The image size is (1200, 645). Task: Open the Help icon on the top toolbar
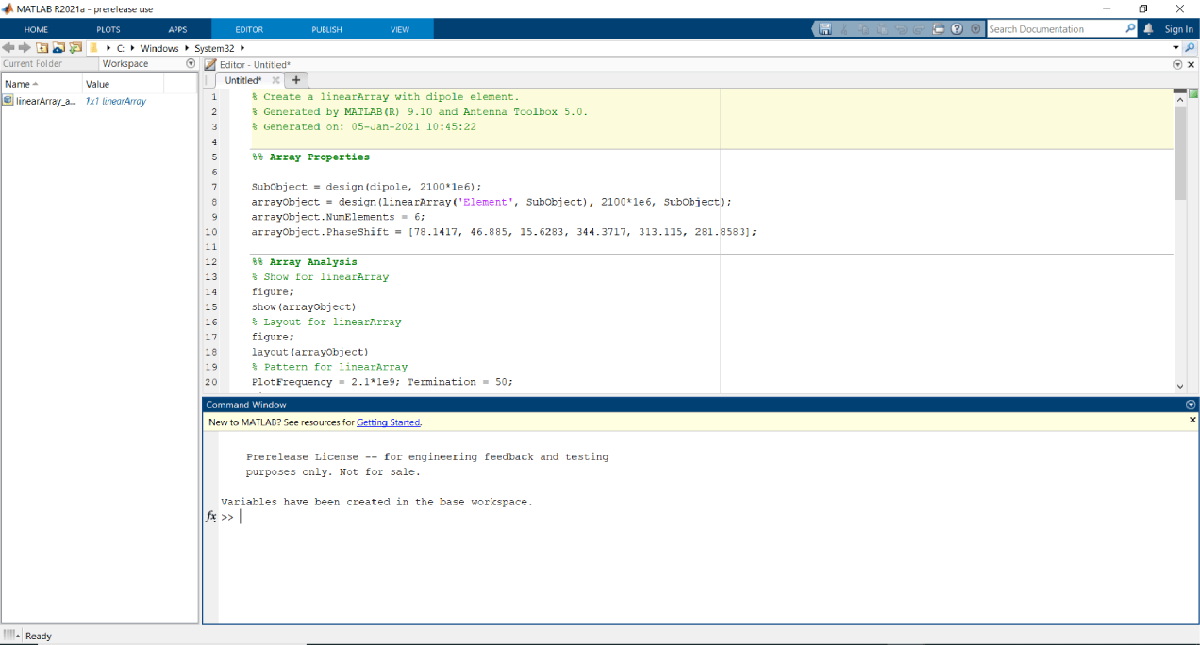(956, 29)
